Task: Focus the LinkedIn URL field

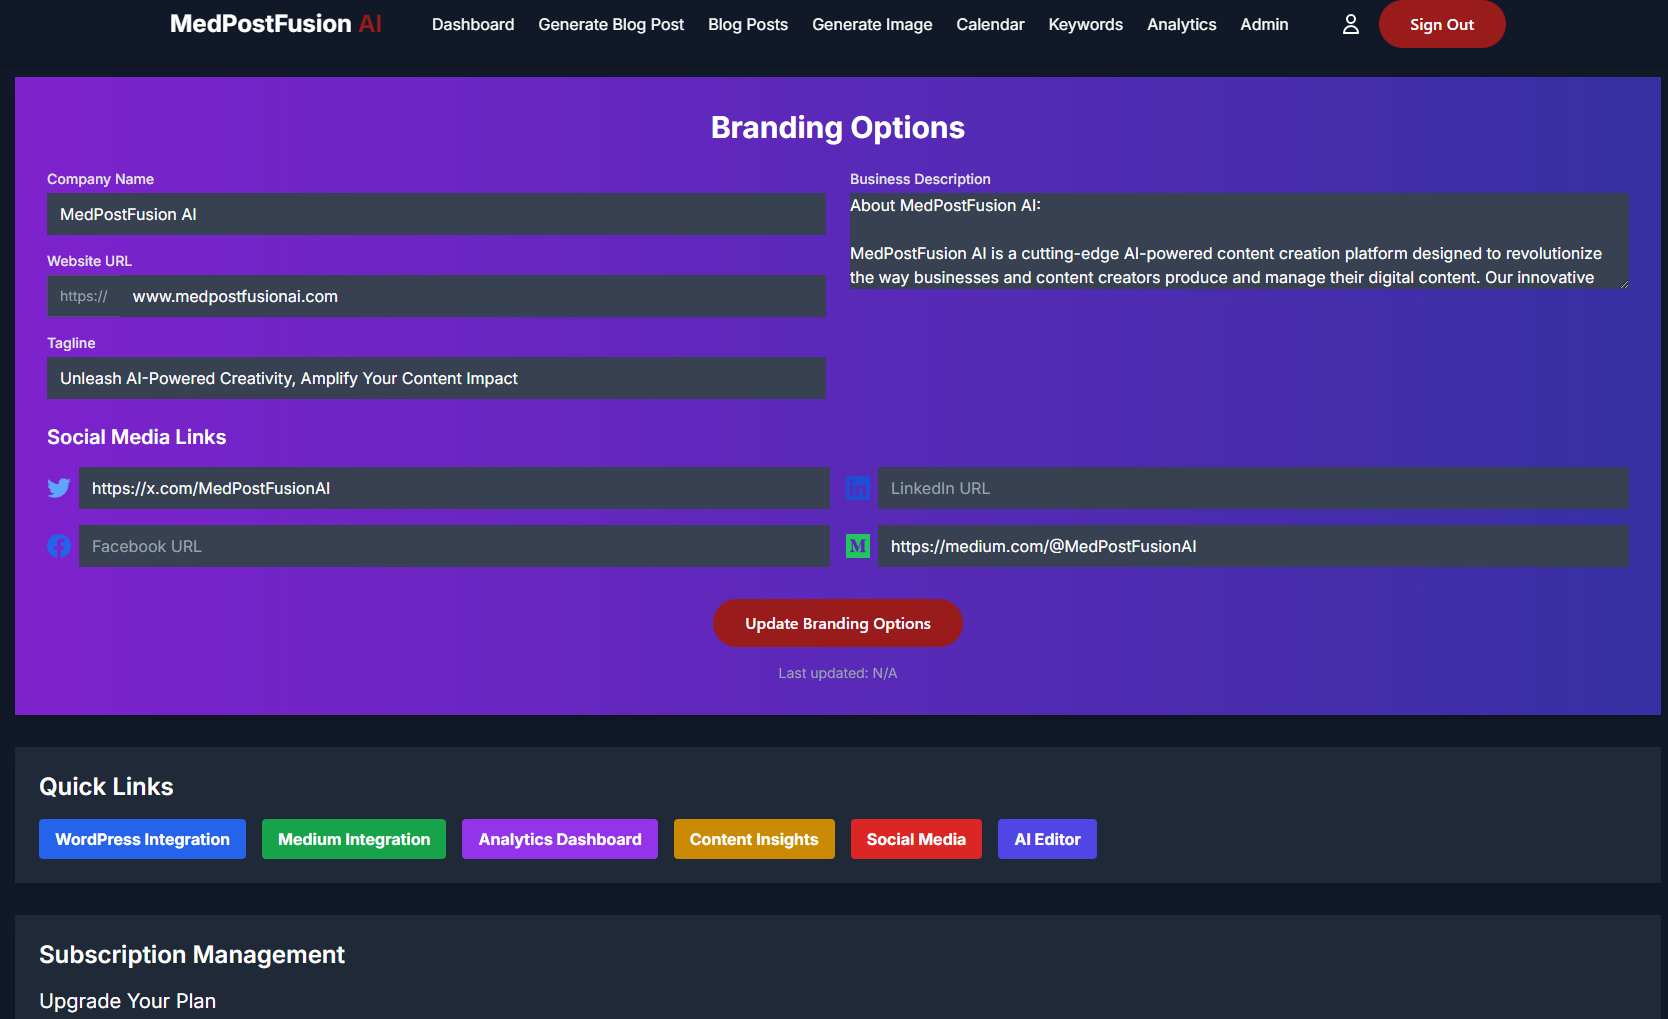Action: point(1253,488)
